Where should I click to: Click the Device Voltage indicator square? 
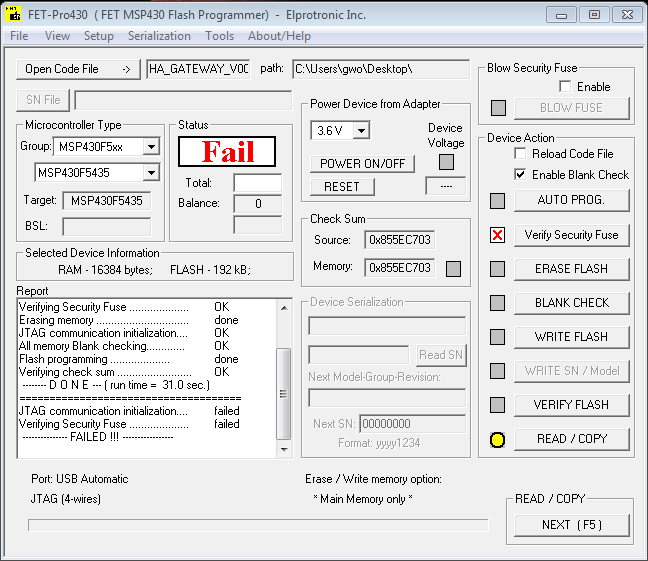(x=446, y=162)
